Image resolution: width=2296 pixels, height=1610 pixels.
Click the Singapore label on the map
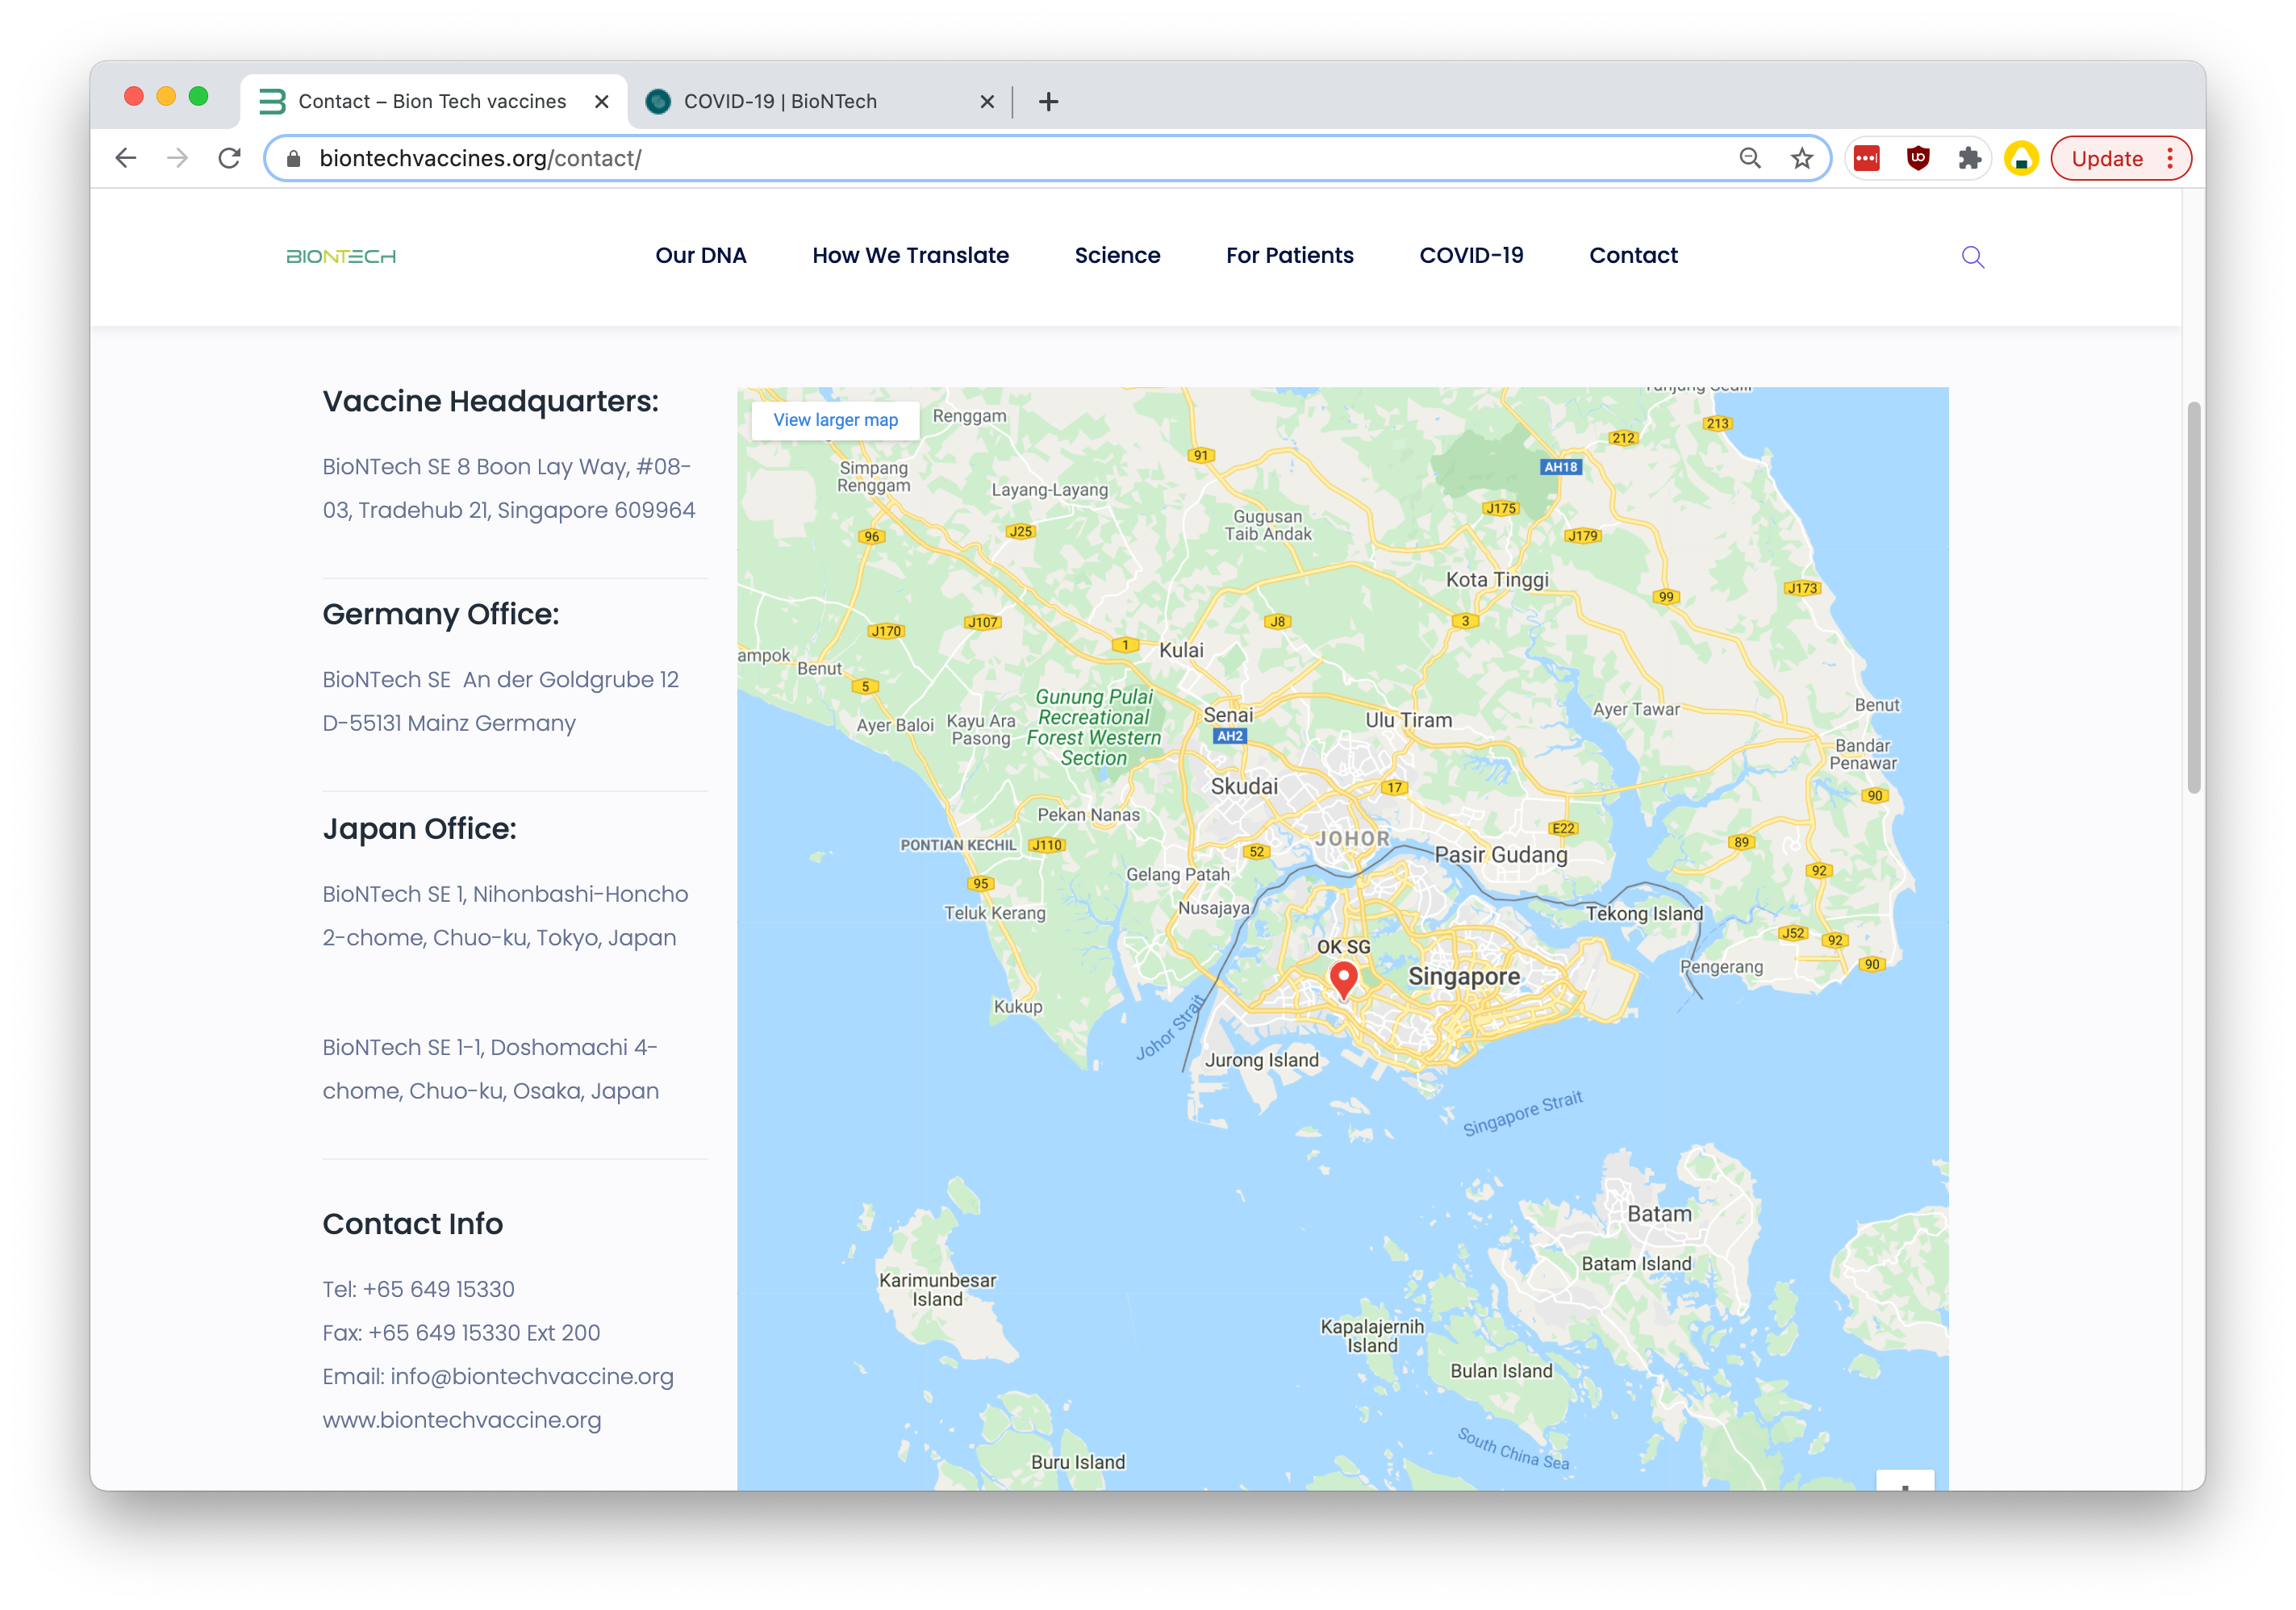click(x=1463, y=977)
